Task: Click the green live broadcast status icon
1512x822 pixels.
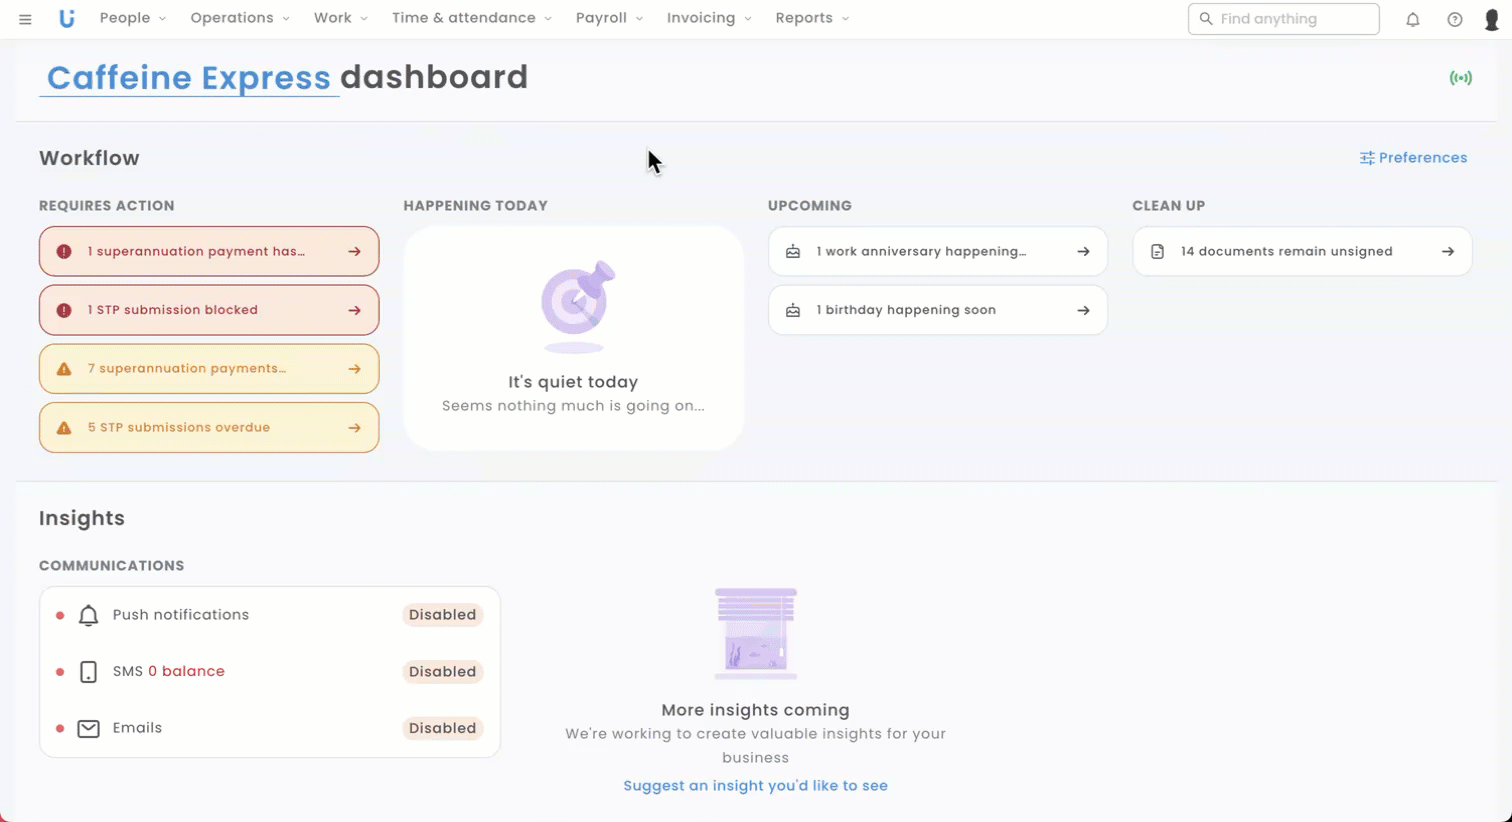Action: [1460, 78]
